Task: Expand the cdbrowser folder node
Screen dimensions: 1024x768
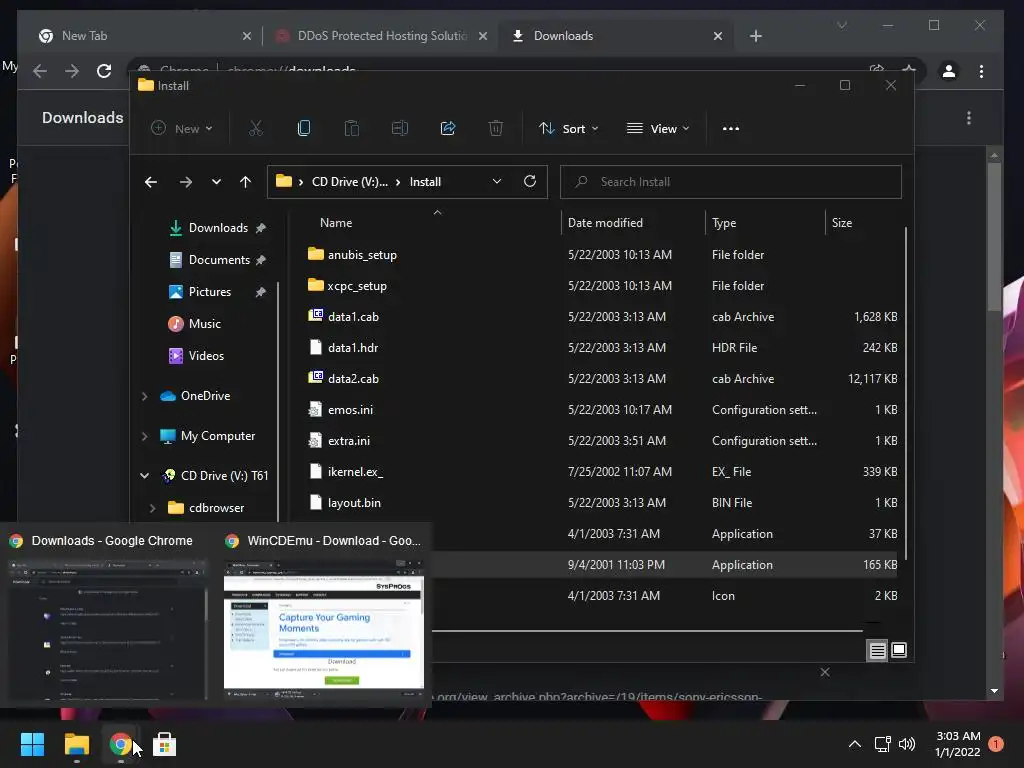Action: 152,508
